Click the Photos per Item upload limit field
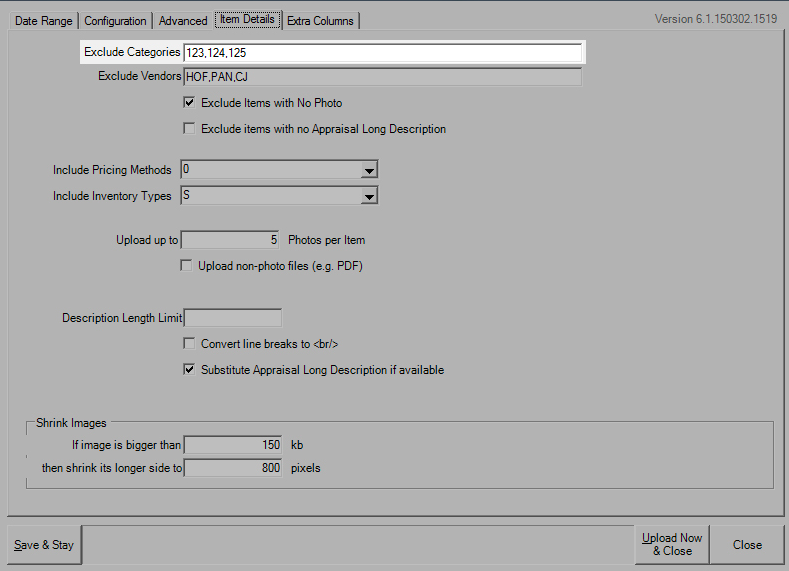The image size is (789, 571). [231, 240]
